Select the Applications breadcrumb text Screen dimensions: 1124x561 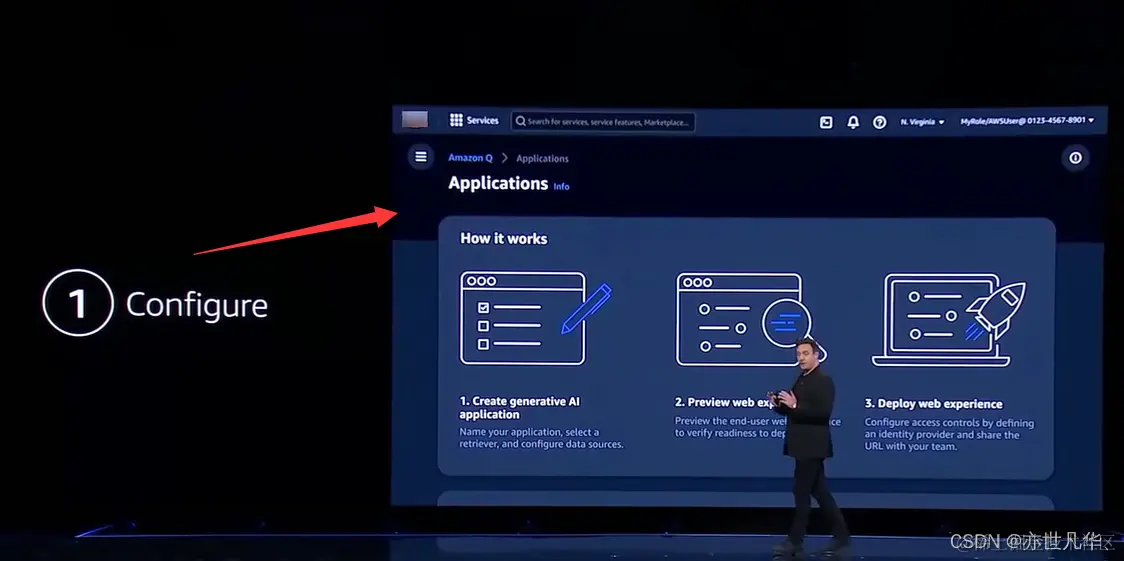pyautogui.click(x=543, y=158)
